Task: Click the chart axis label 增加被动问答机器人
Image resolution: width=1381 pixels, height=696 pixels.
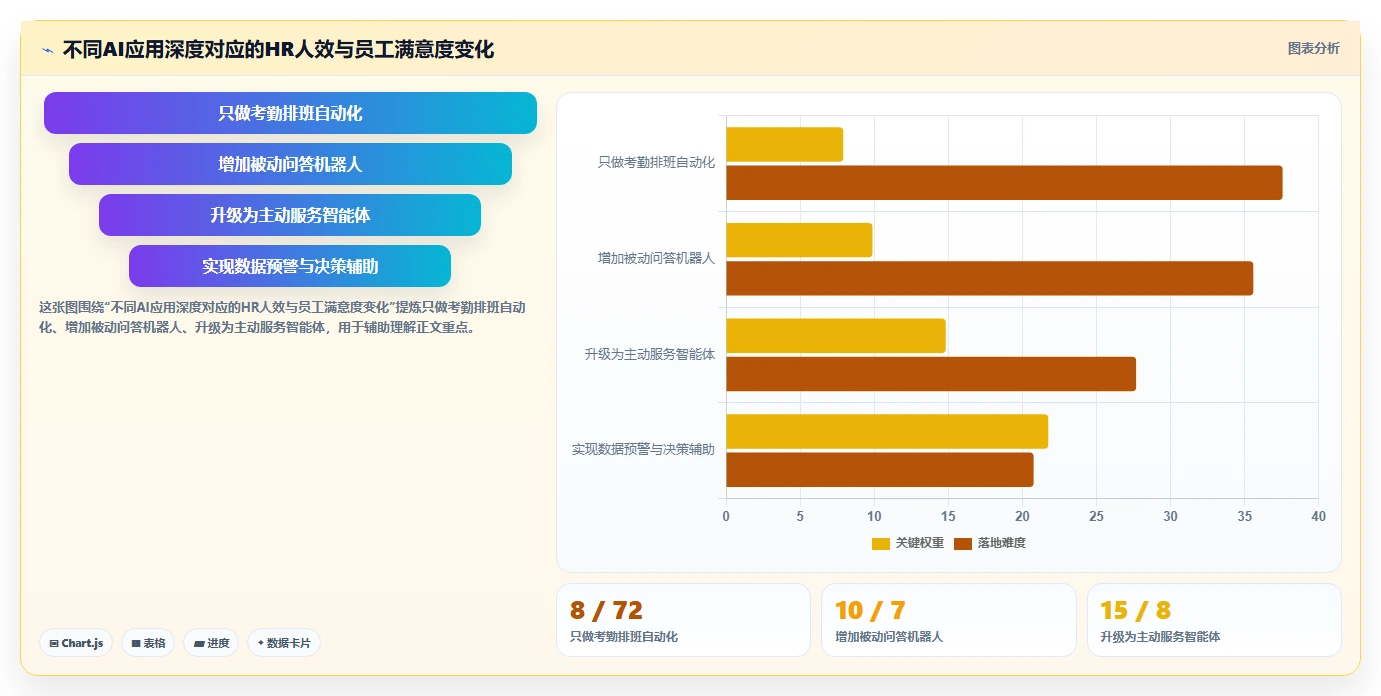Action: [x=656, y=258]
